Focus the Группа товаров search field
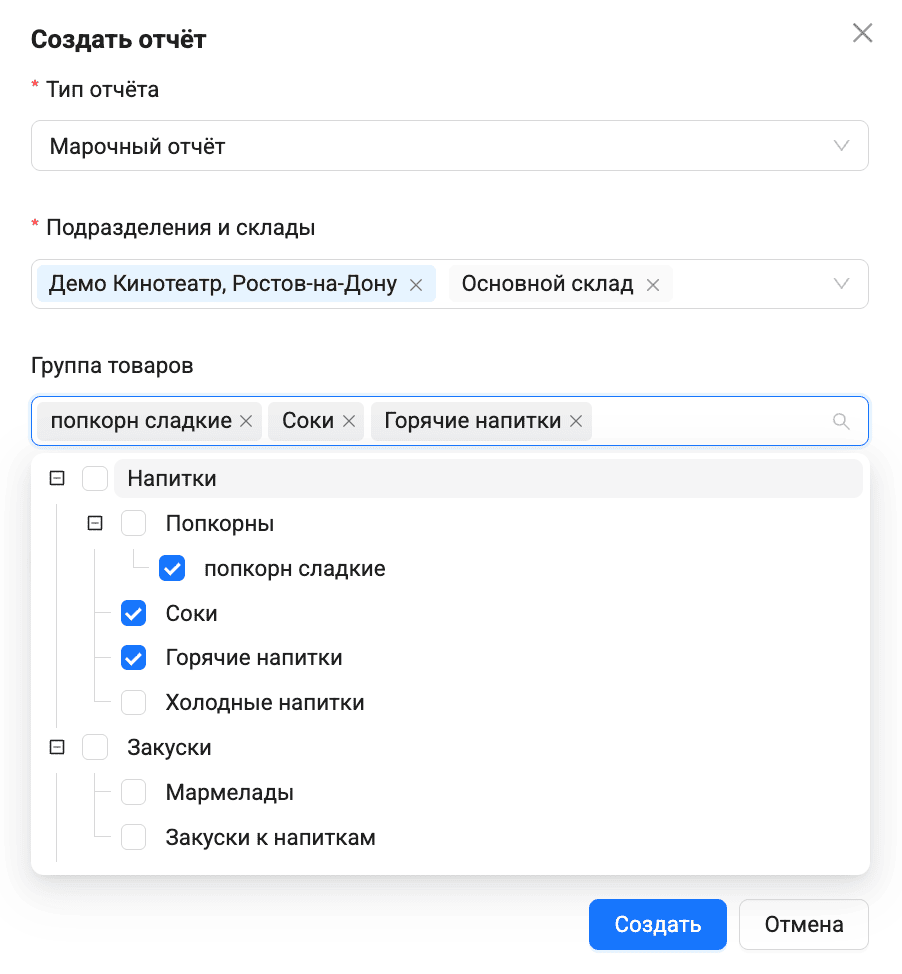Screen dimensions: 902x974 pos(710,422)
